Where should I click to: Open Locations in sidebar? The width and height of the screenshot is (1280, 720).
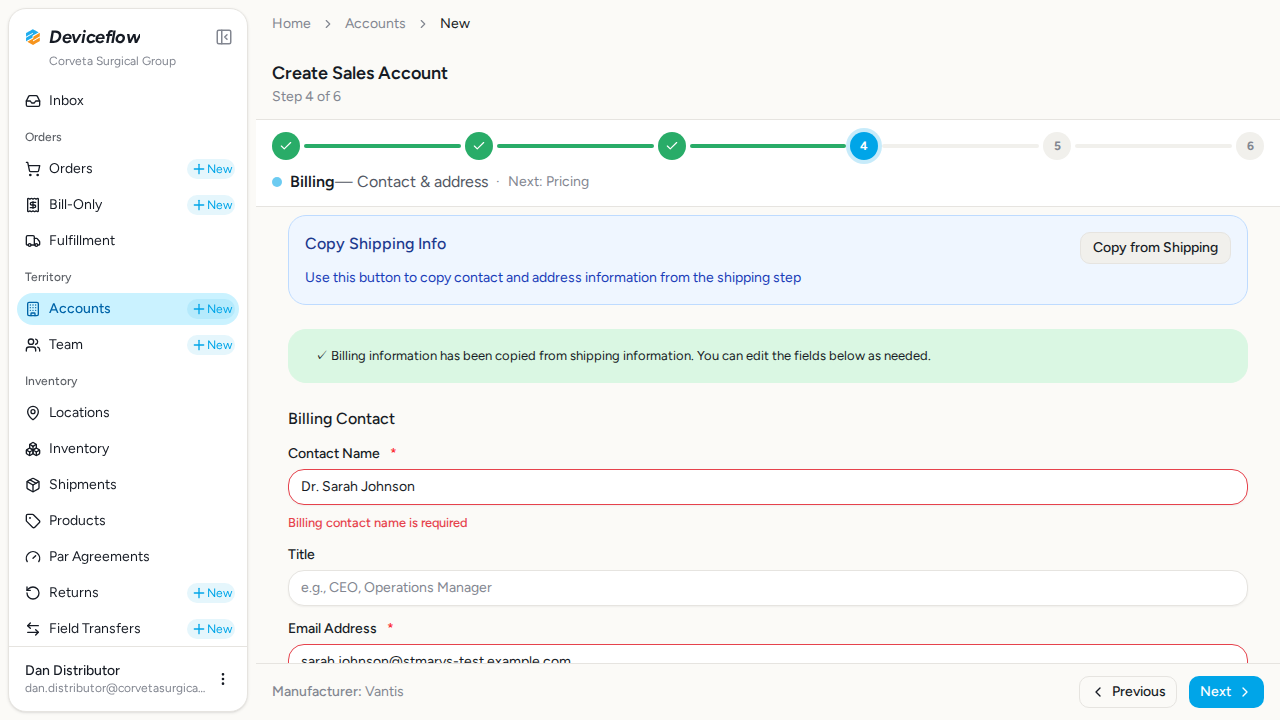(x=128, y=413)
